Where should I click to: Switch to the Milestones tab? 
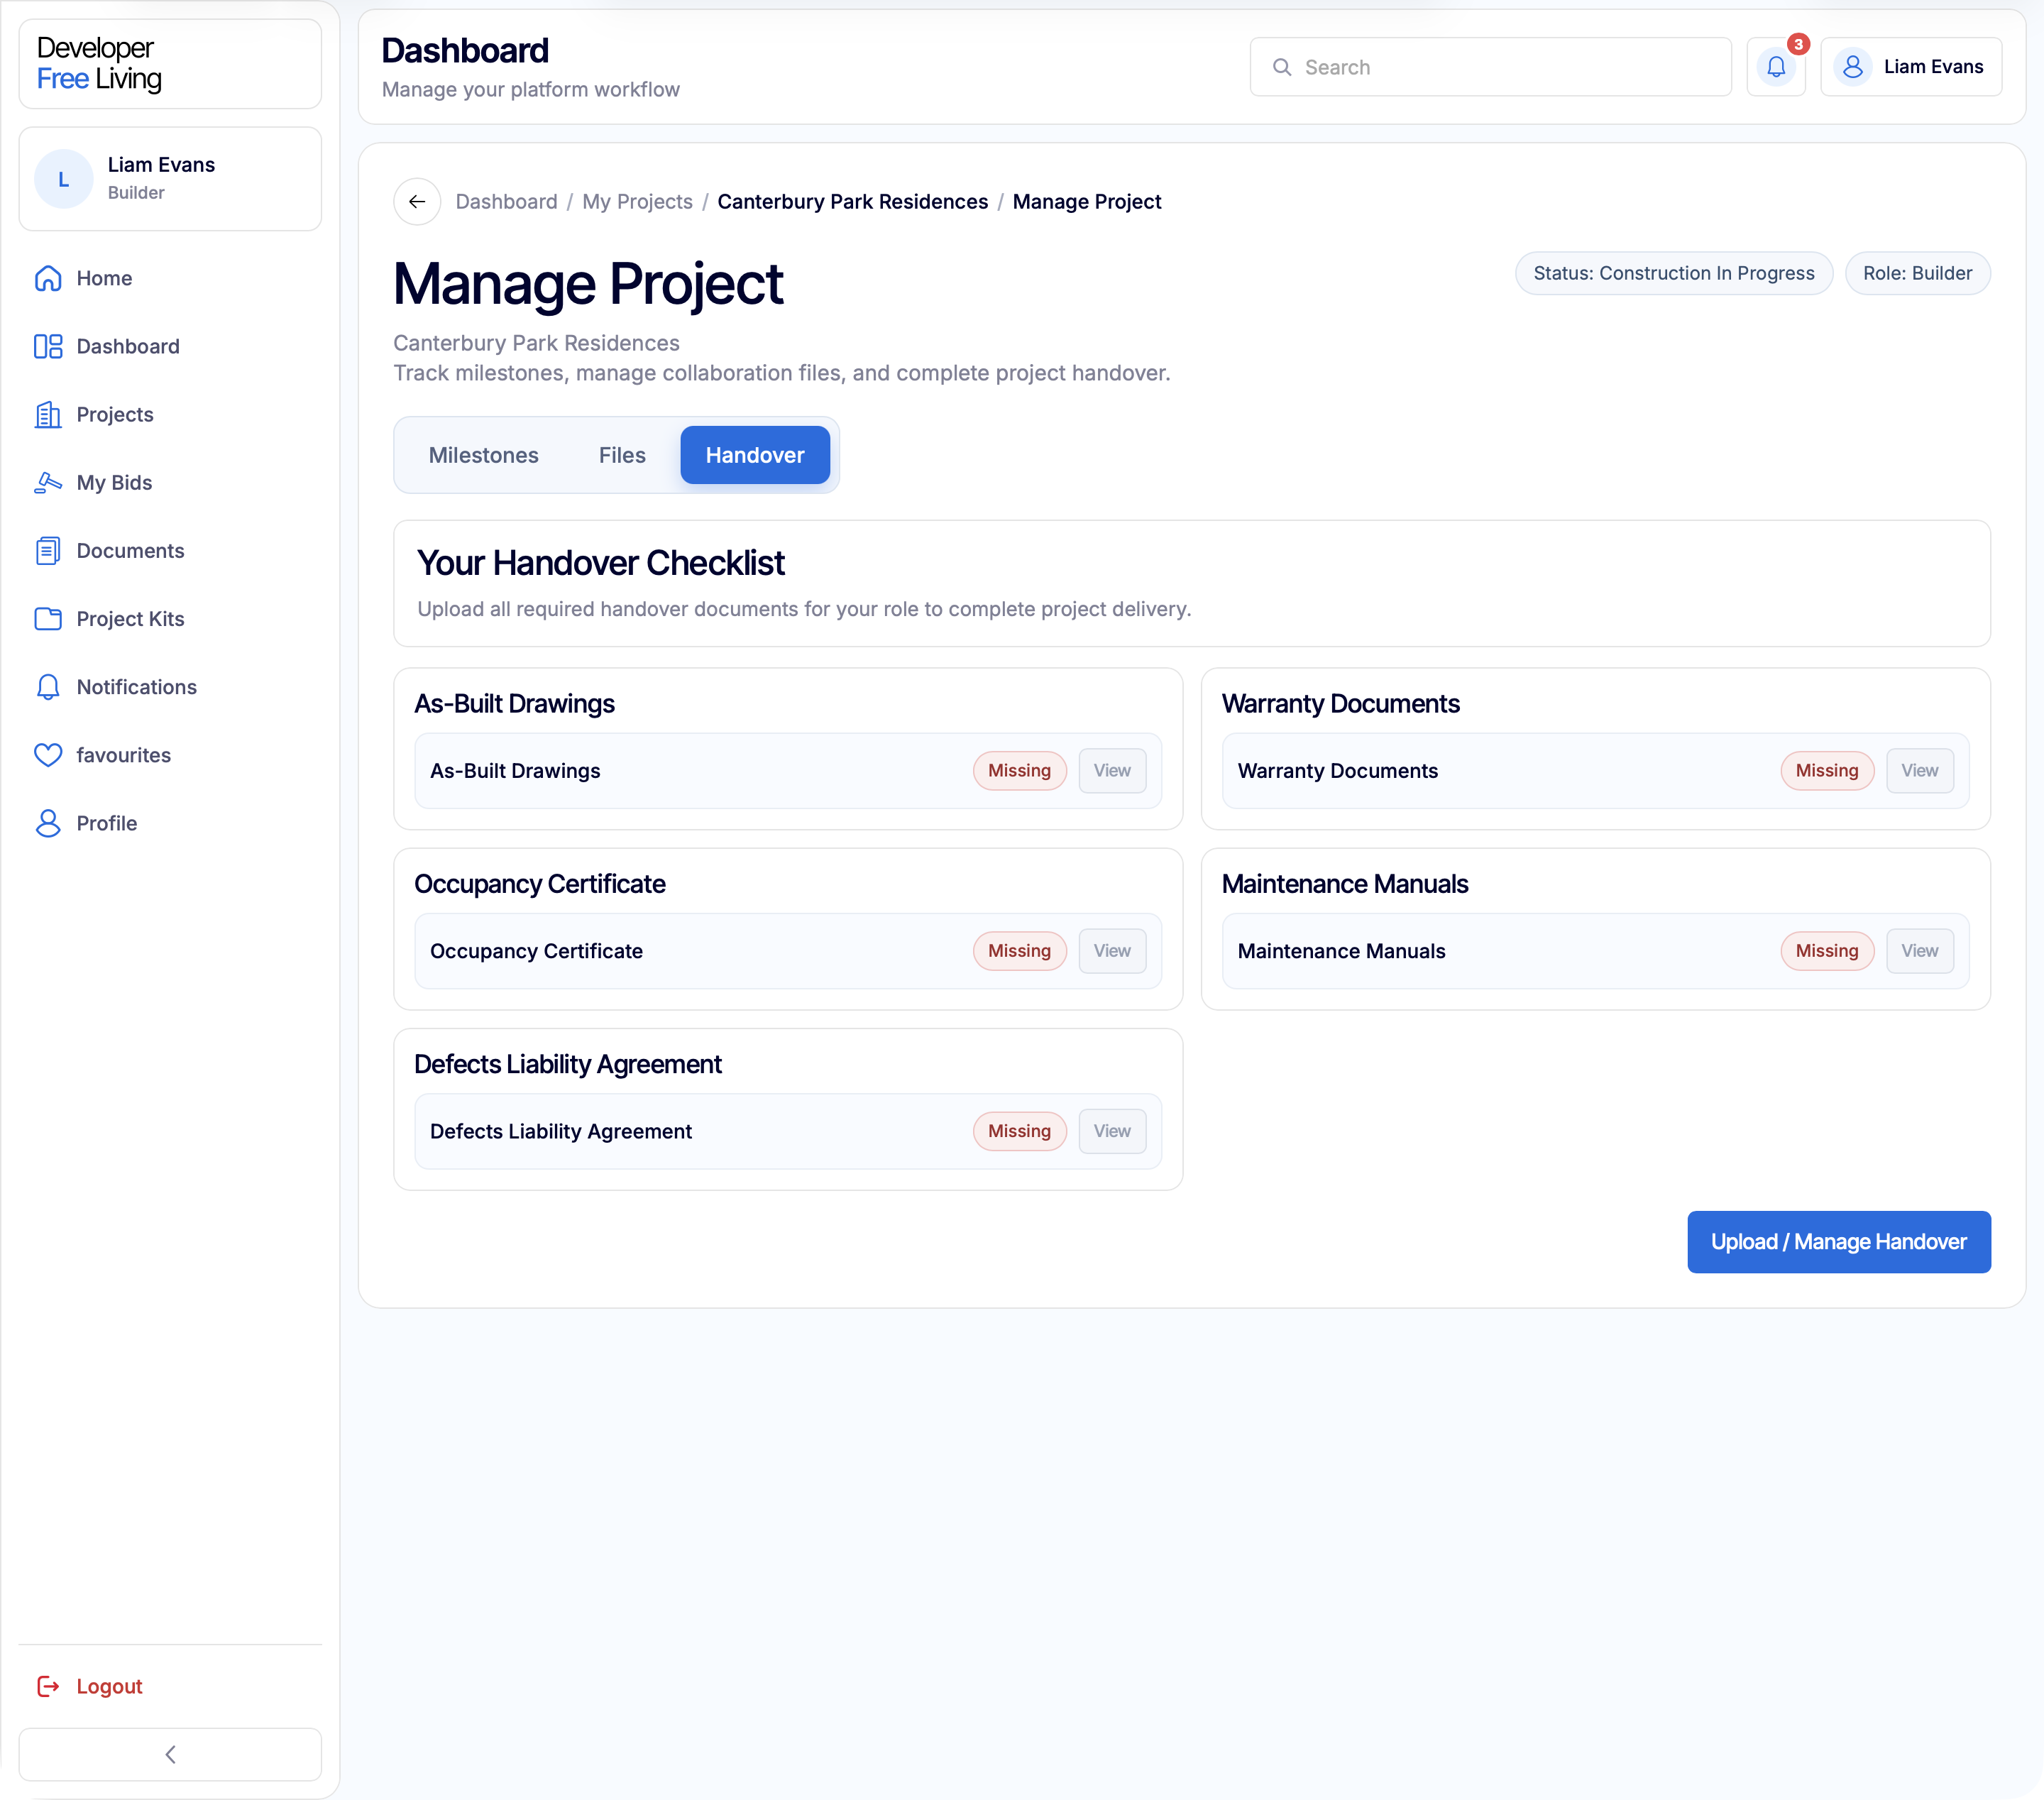click(x=483, y=455)
